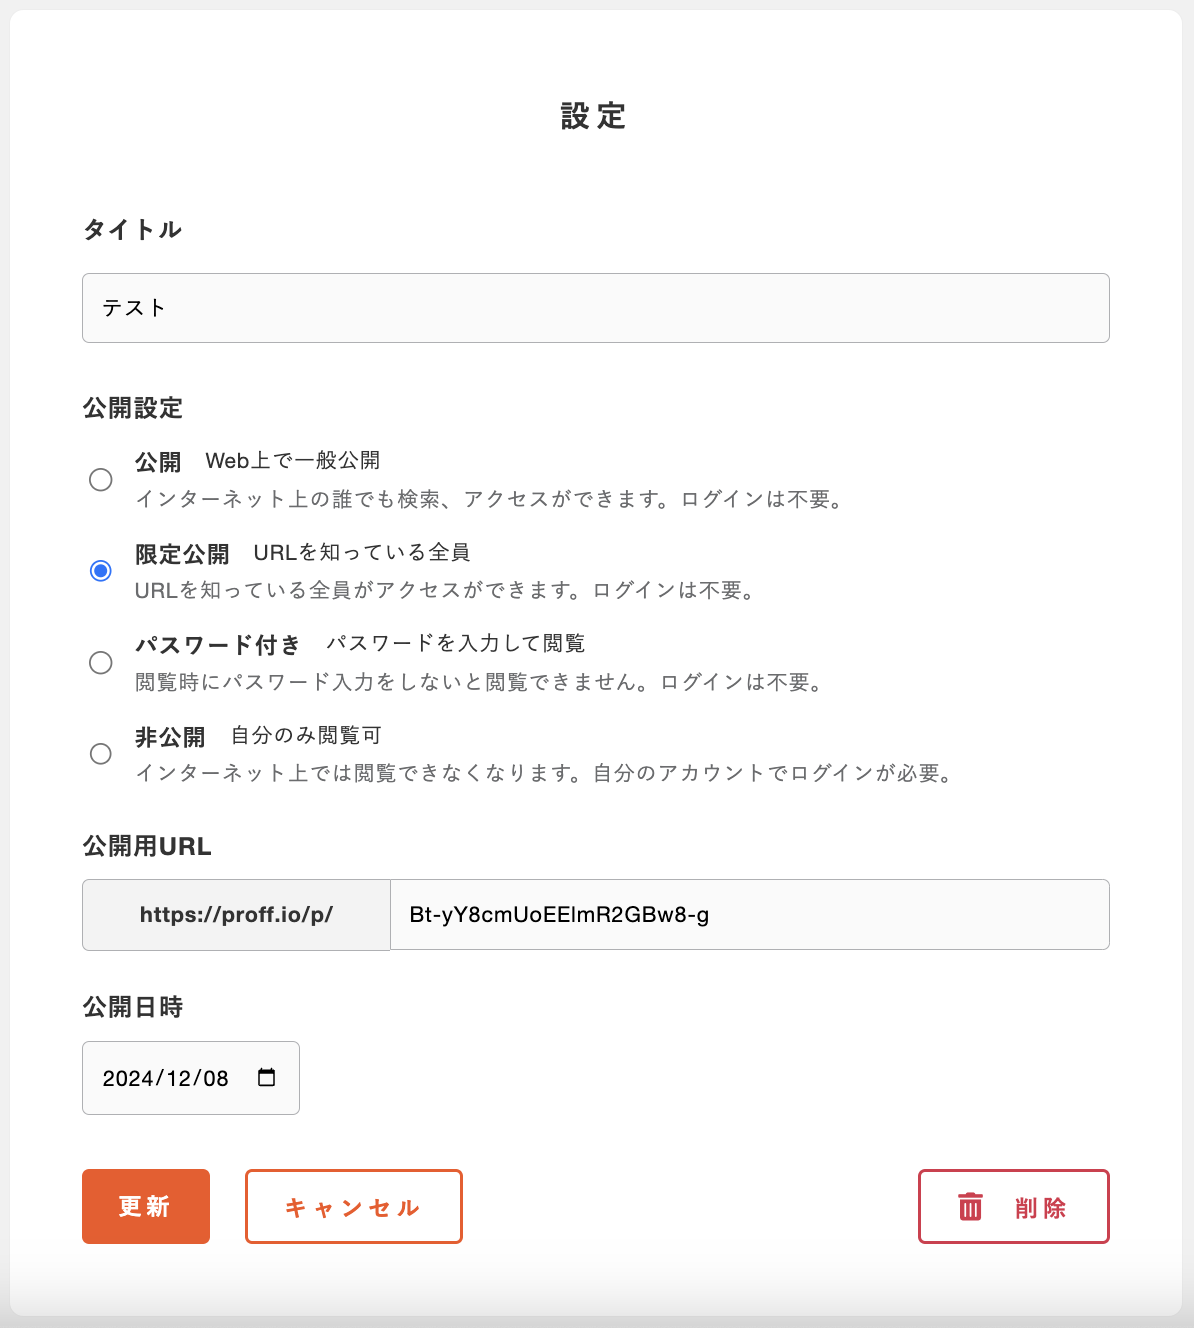Image resolution: width=1194 pixels, height=1328 pixels.
Task: Click the 更新 button
Action: click(146, 1206)
